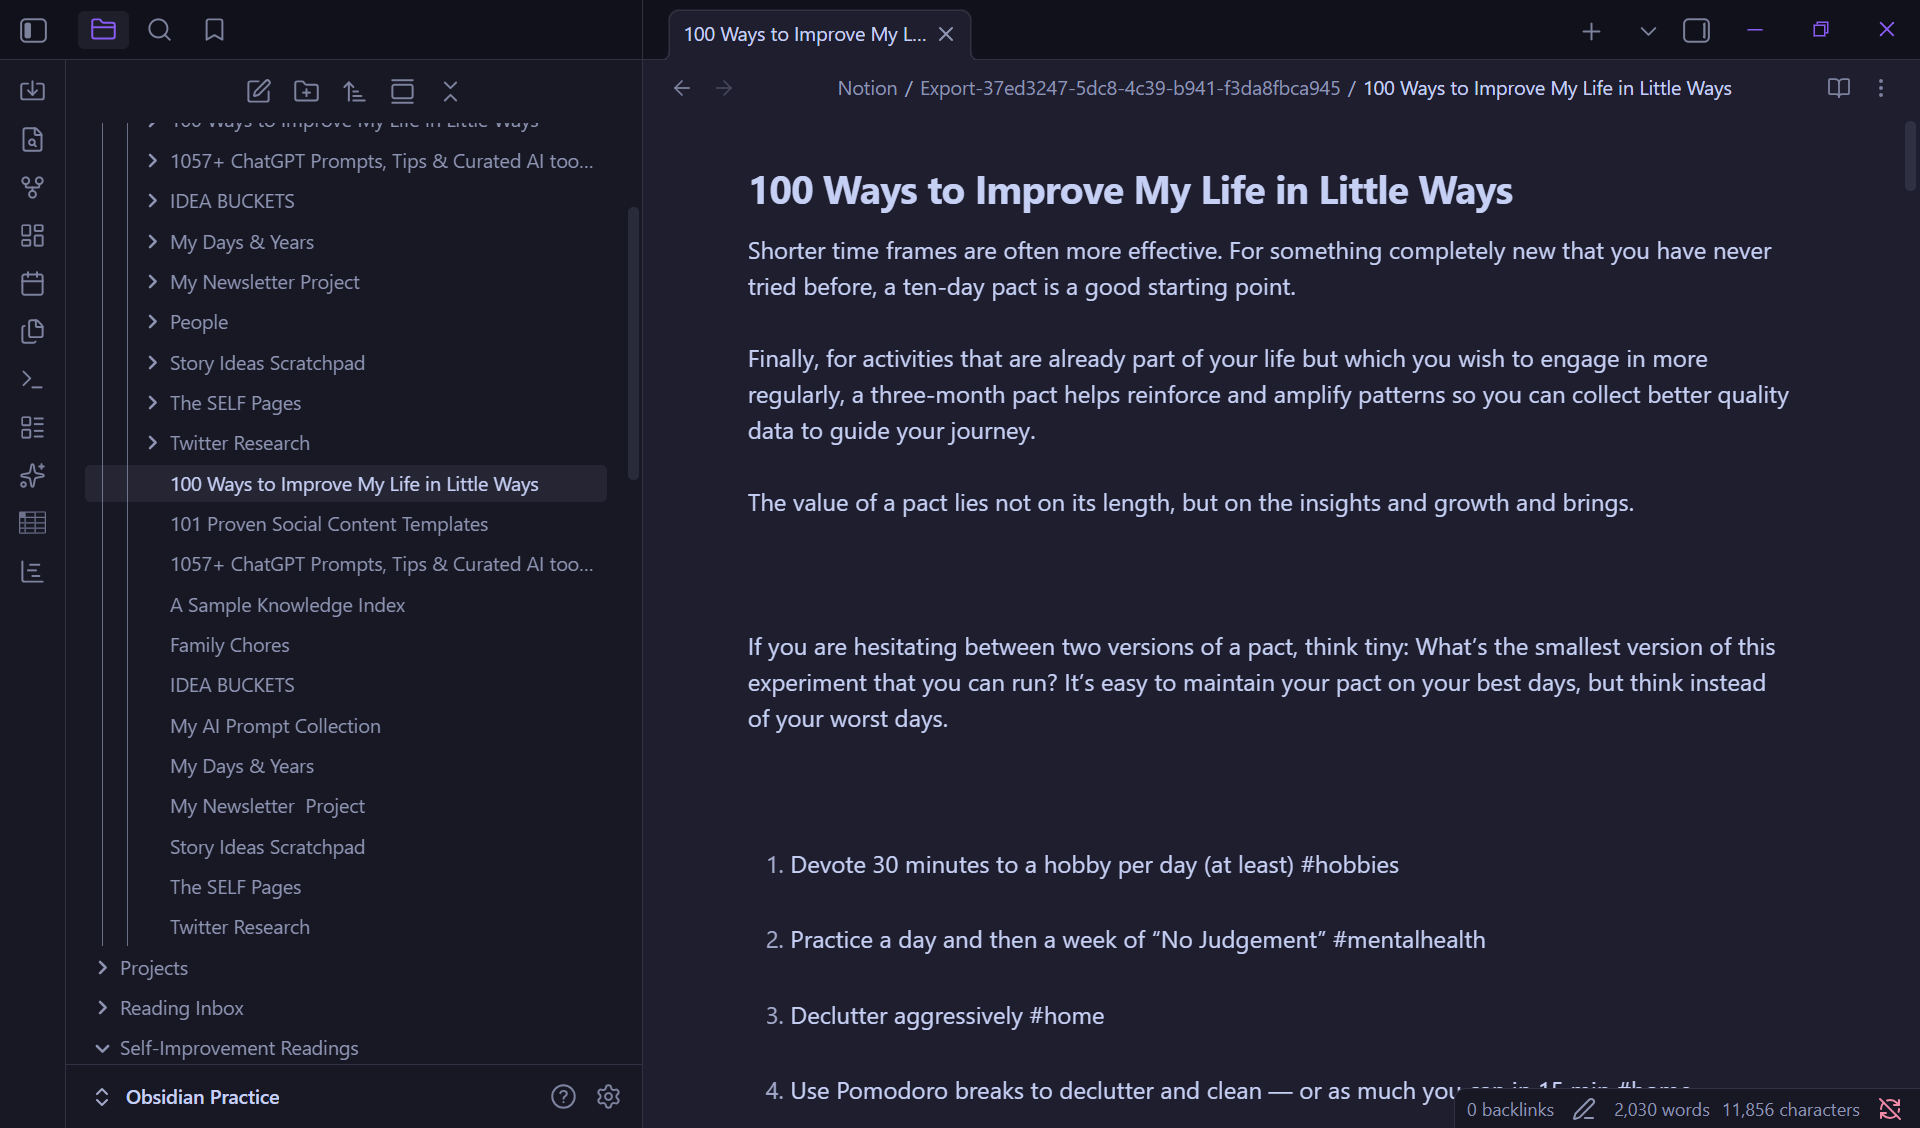Click the new note pencil icon
This screenshot has height=1128, width=1920.
click(258, 91)
